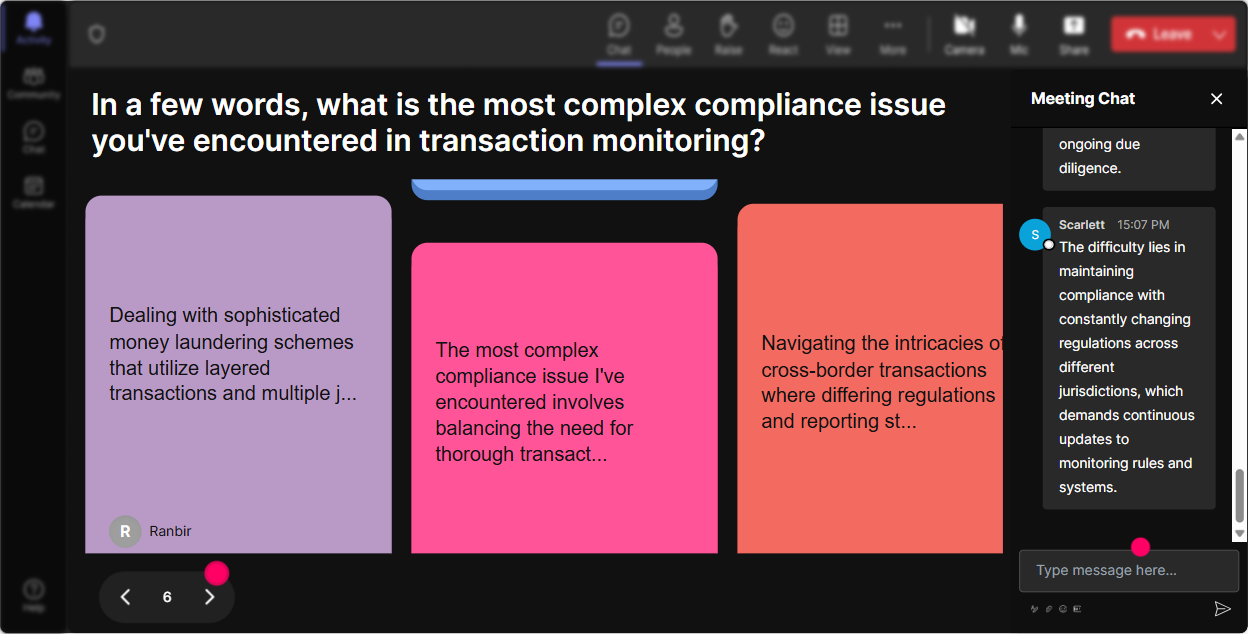
Task: Toggle the meeting Chat panel tab
Action: pyautogui.click(x=619, y=34)
